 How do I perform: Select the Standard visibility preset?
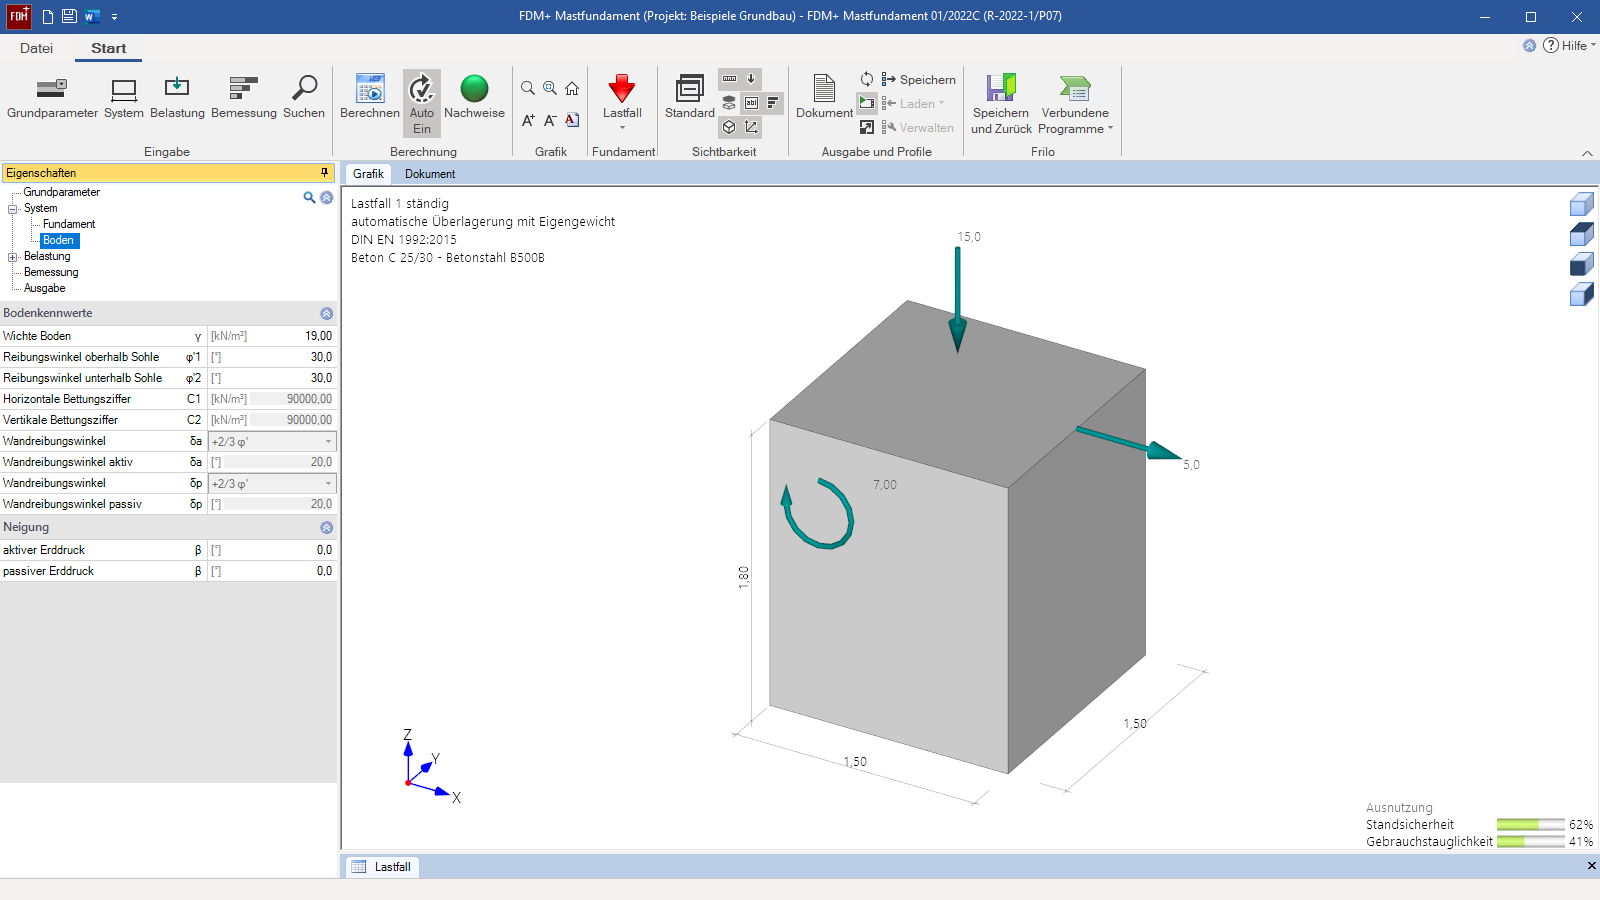click(x=690, y=98)
